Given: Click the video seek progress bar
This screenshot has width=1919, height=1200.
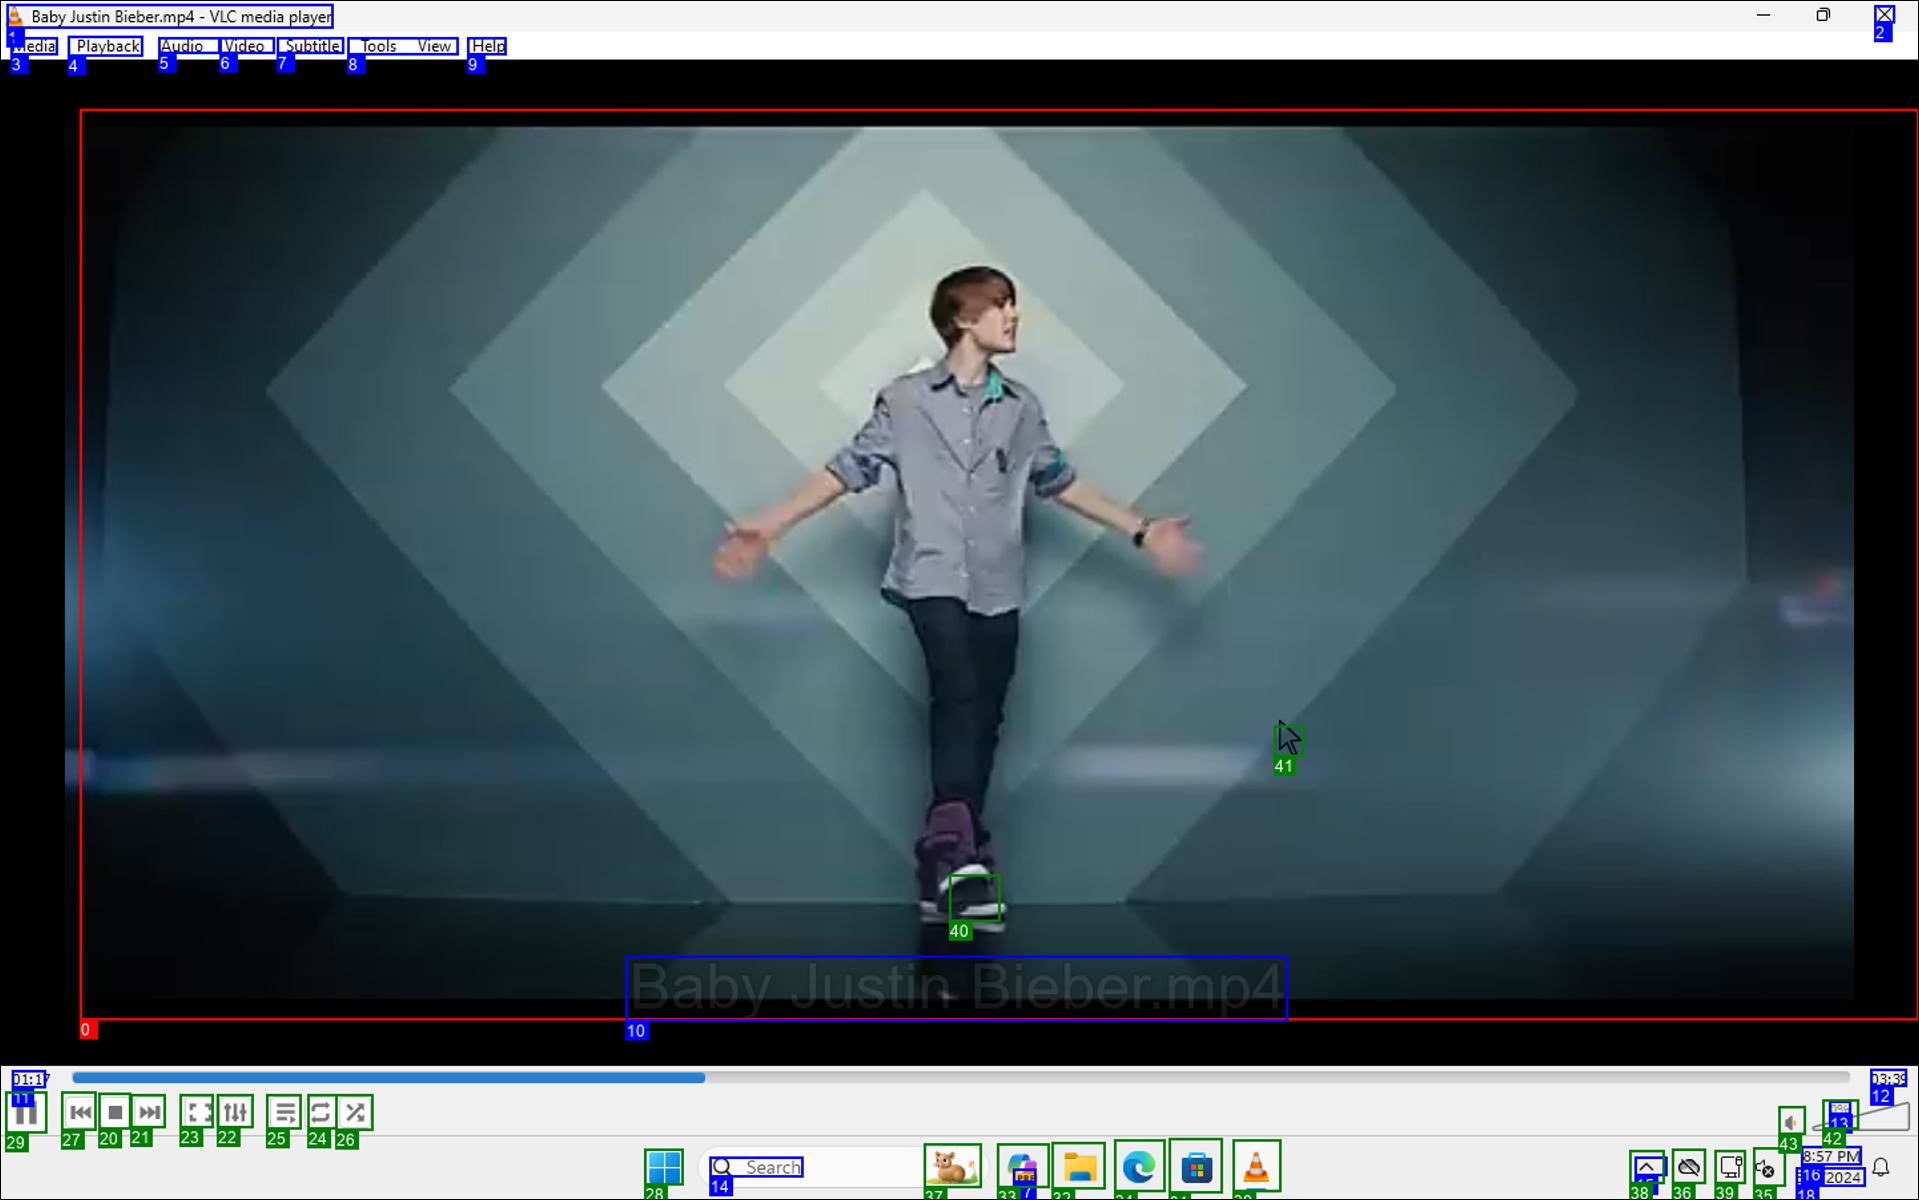Looking at the screenshot, I should (960, 1078).
